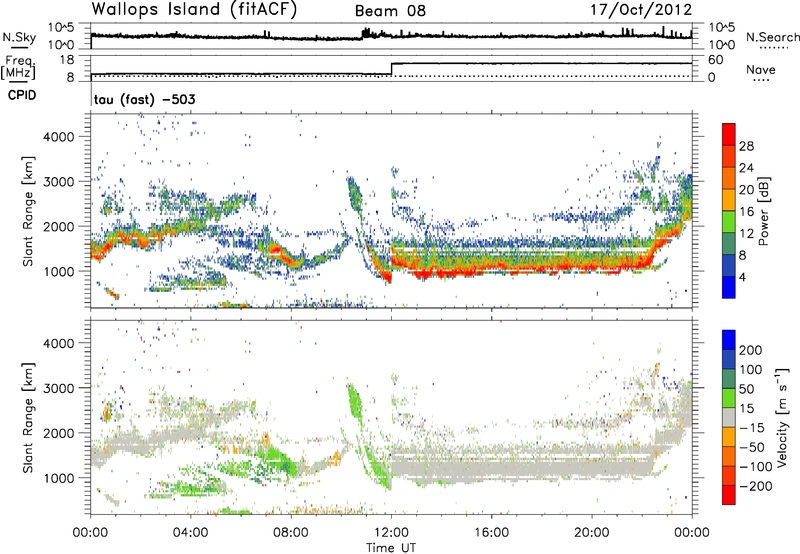Click the 'N.Search' legend label

click(773, 37)
